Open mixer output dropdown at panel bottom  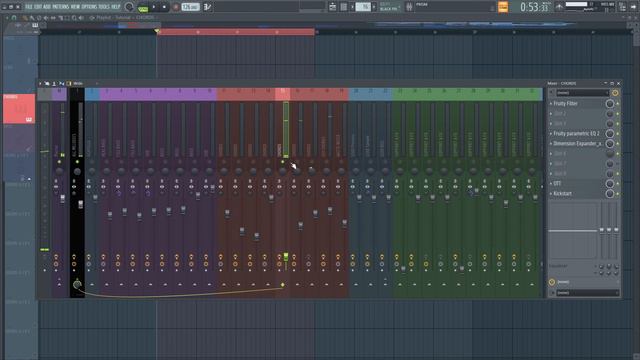(588, 293)
